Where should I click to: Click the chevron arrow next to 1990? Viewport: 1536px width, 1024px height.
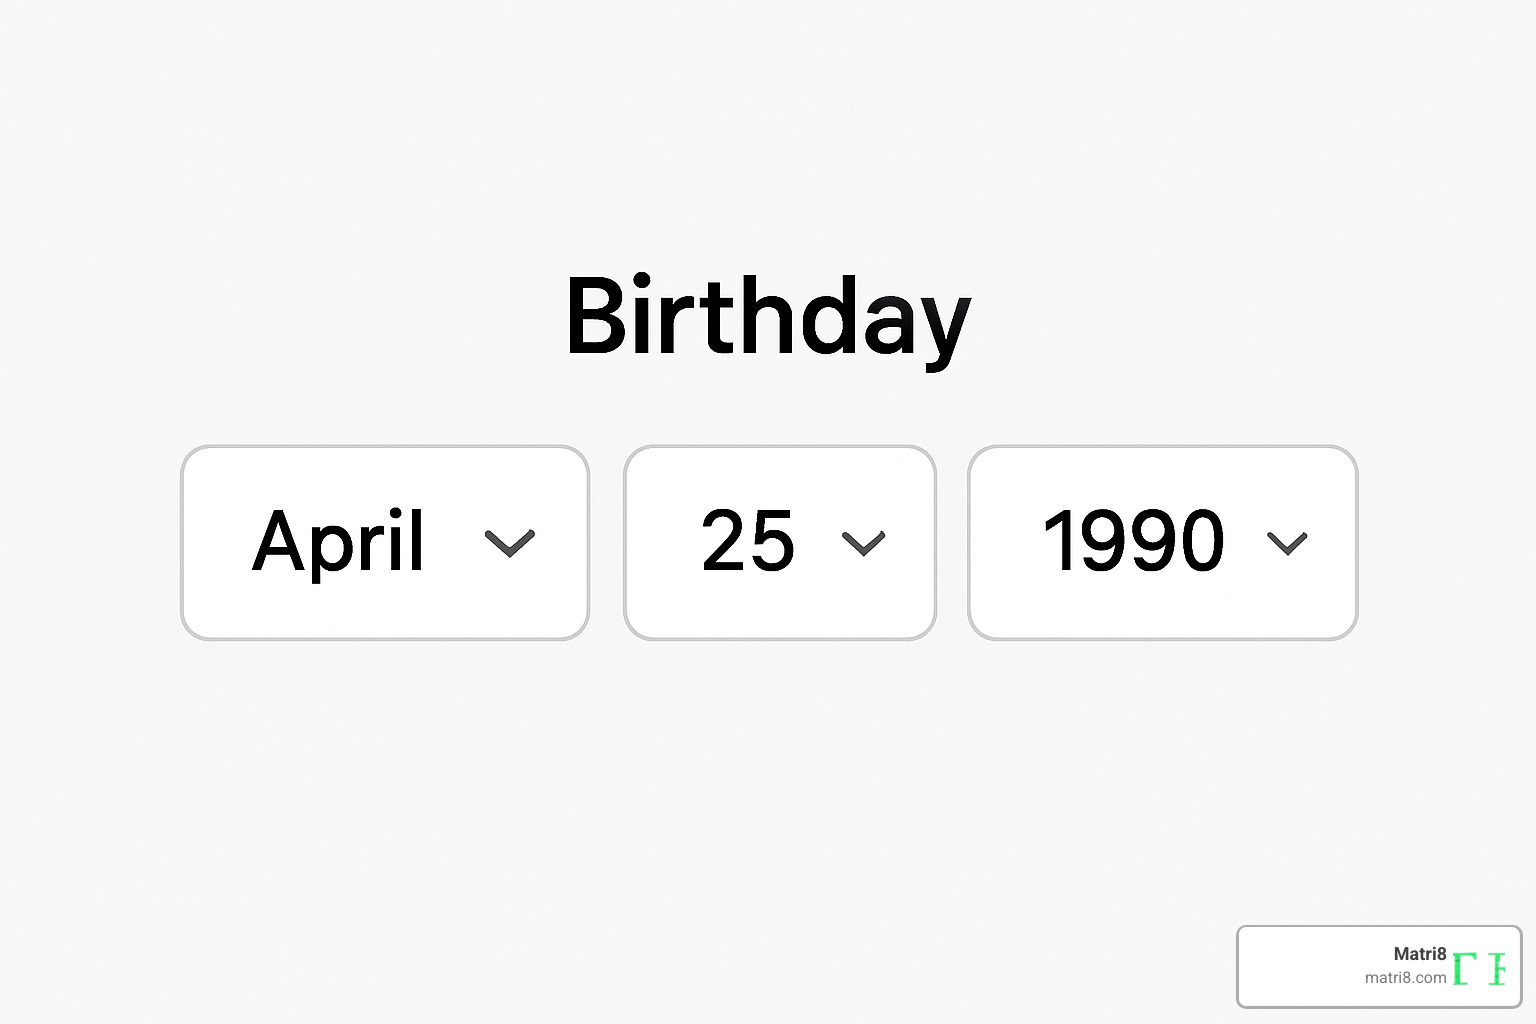(x=1288, y=543)
